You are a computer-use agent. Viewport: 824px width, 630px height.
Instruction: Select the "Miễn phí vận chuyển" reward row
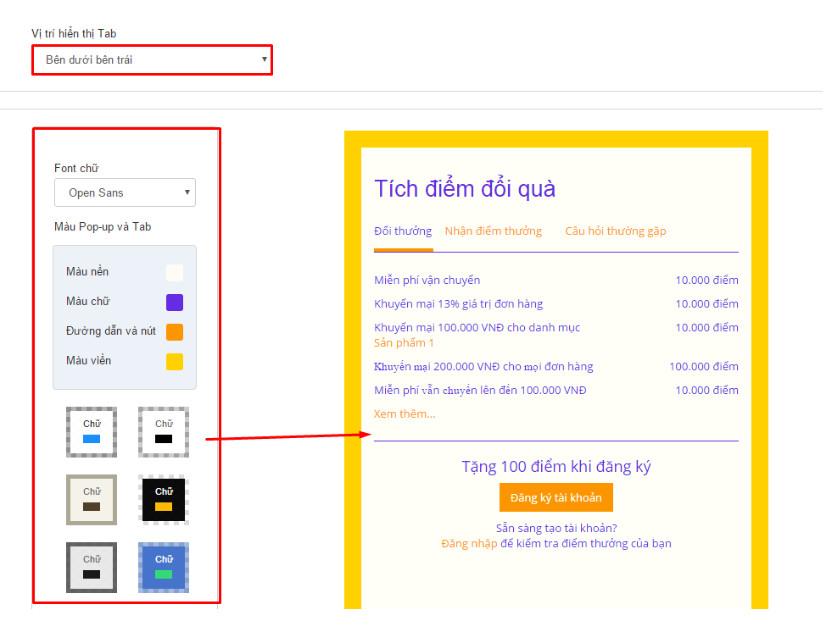click(427, 280)
